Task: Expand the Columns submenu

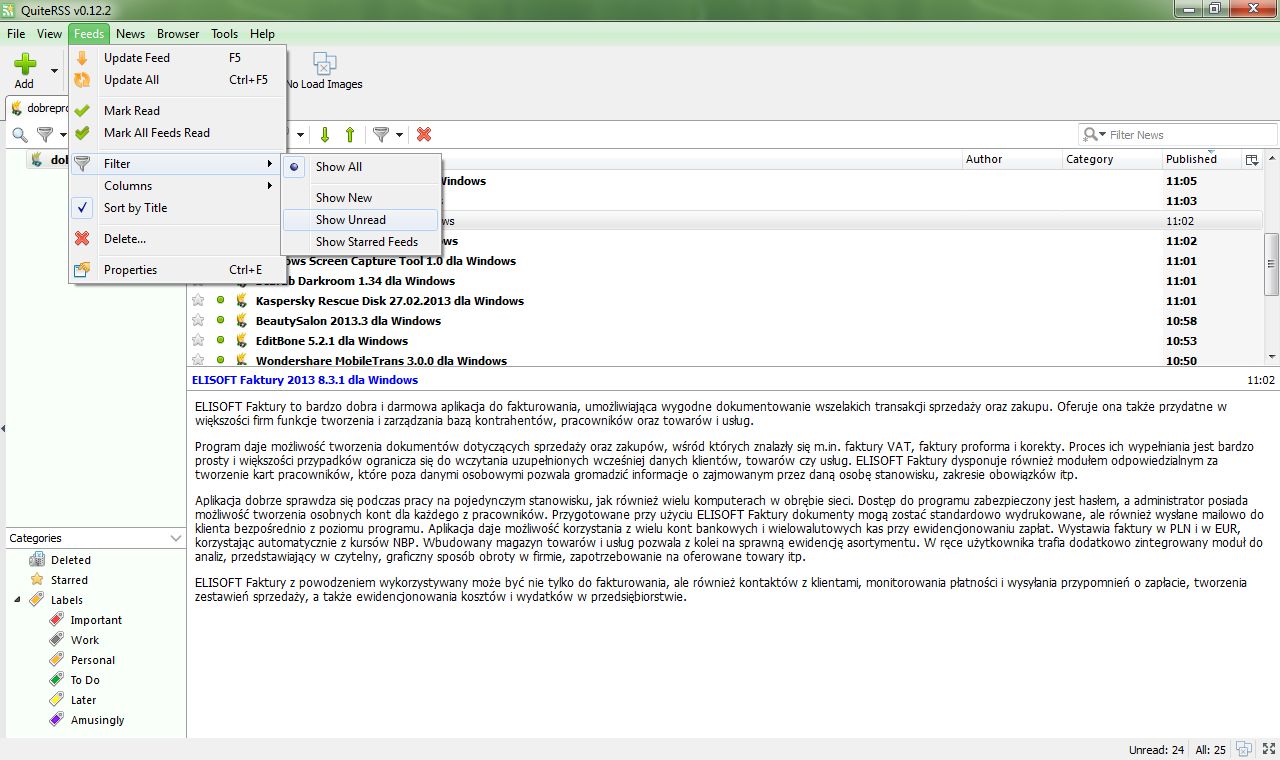Action: click(x=178, y=186)
